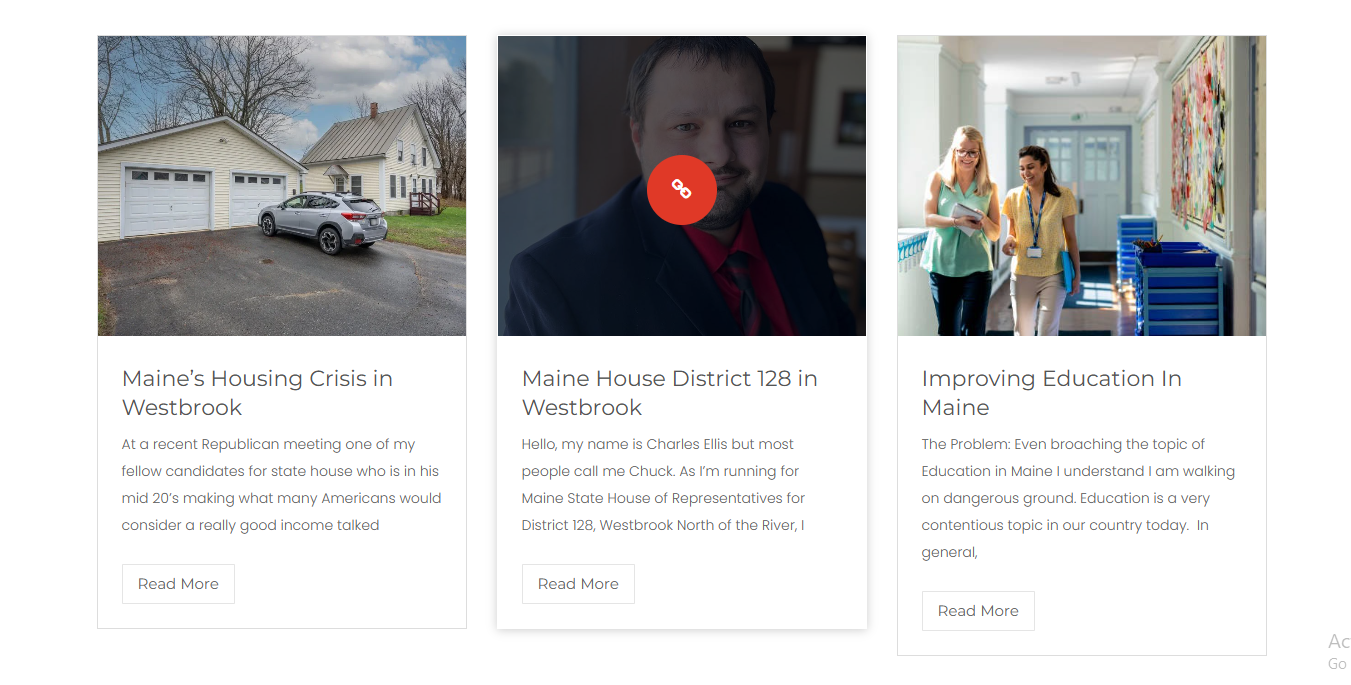
Task: Click Read More under House District 128 post
Action: click(578, 584)
